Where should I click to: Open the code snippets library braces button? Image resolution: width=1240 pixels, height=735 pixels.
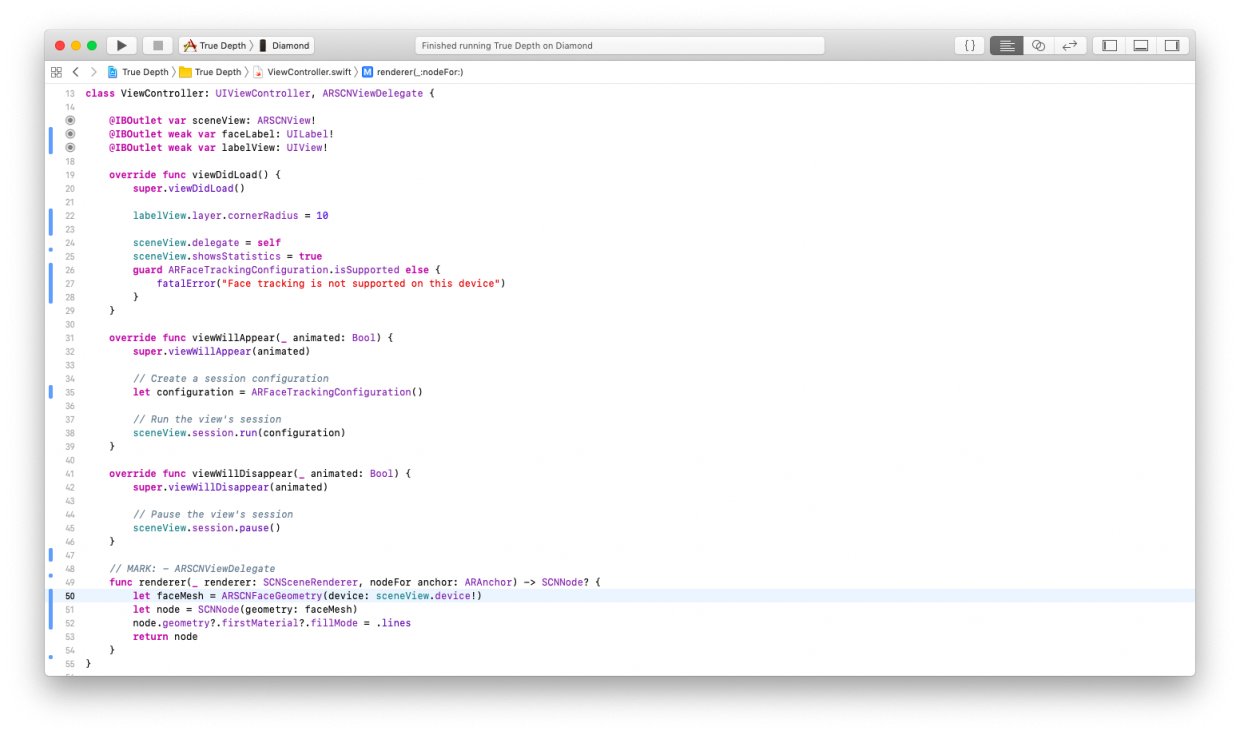pyautogui.click(x=969, y=46)
